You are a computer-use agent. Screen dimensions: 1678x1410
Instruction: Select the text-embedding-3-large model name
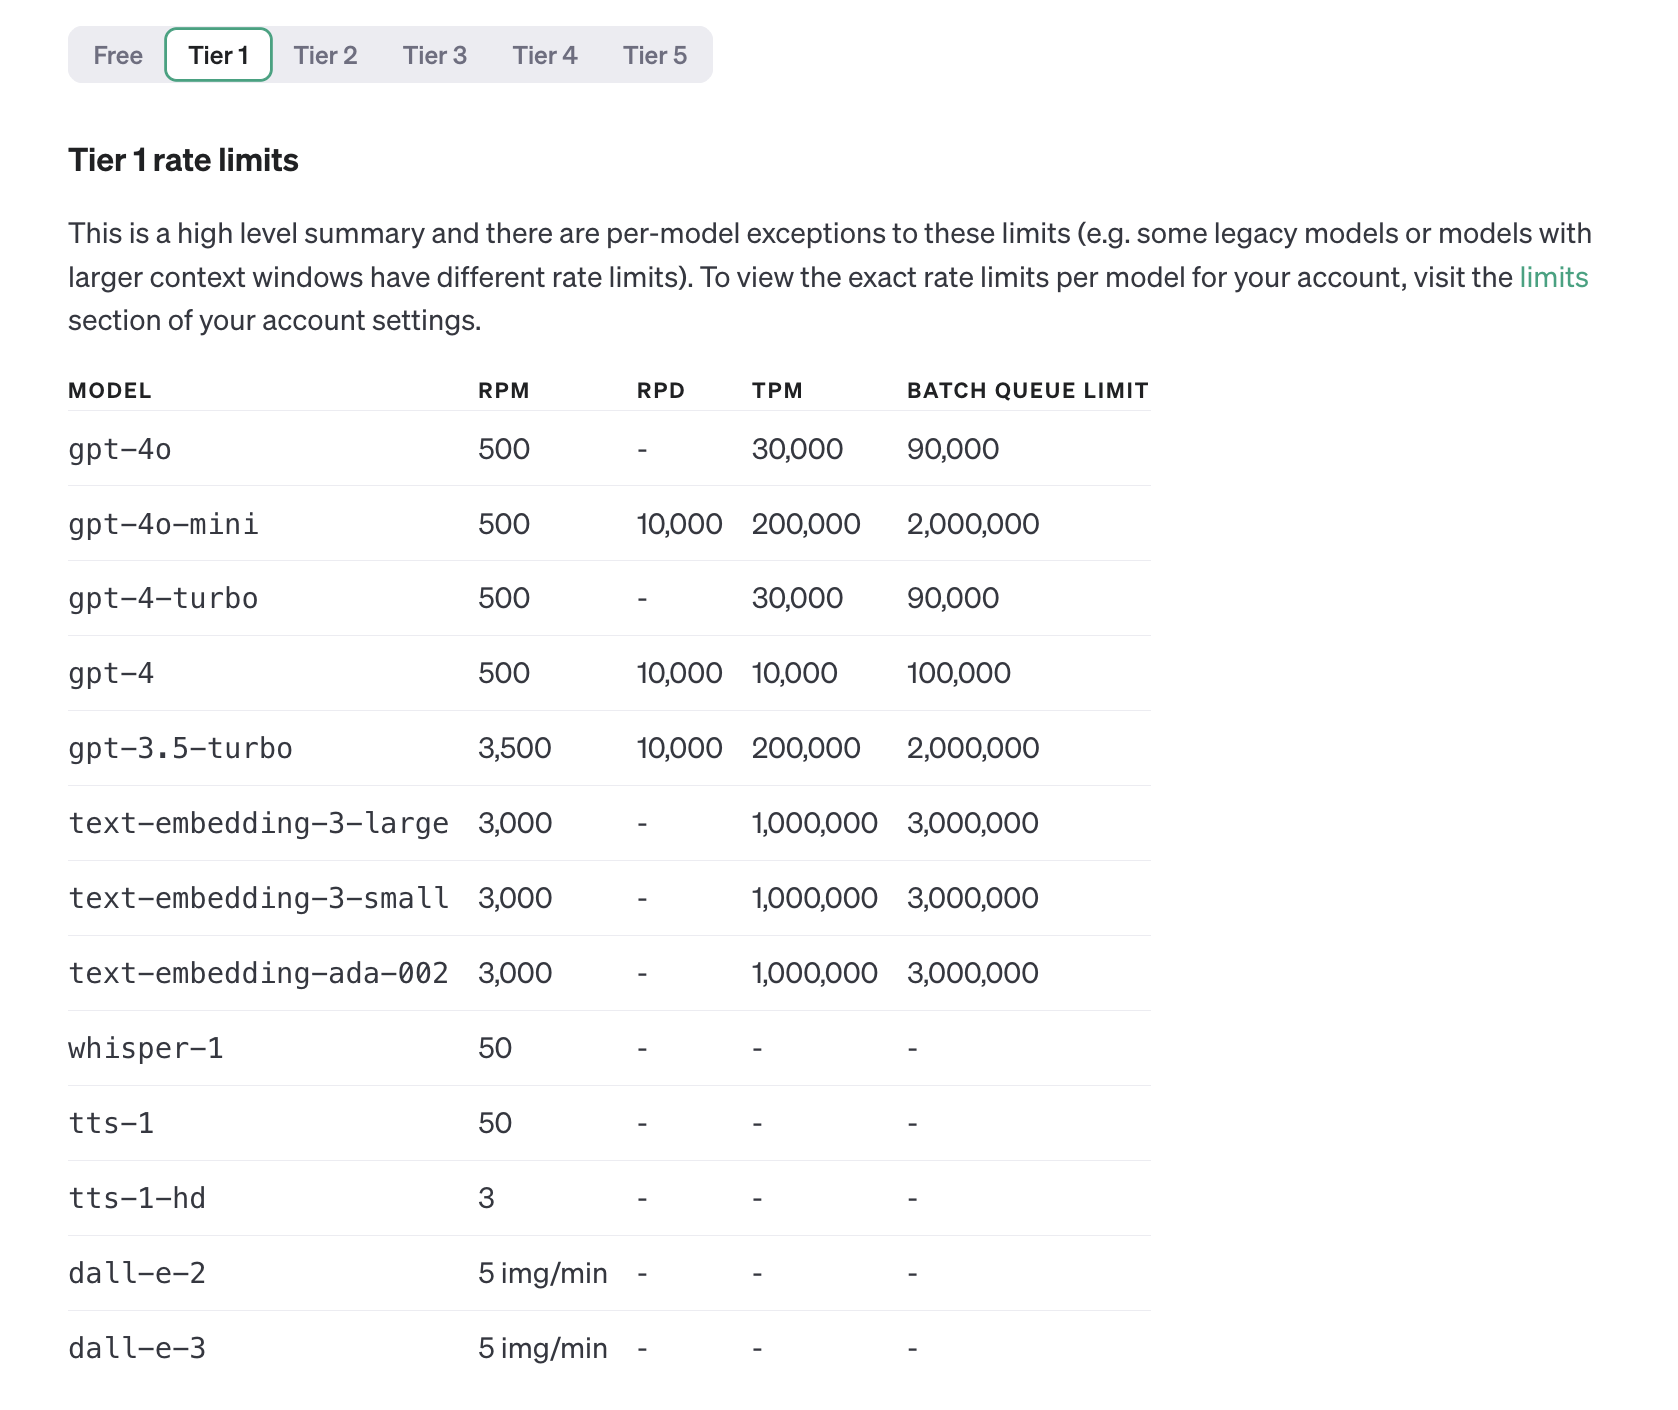pyautogui.click(x=258, y=823)
